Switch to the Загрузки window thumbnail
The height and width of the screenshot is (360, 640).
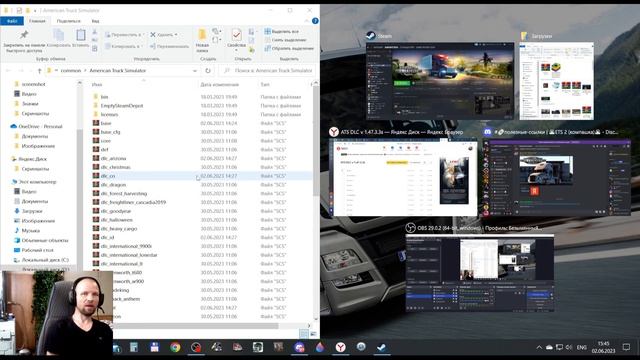coord(556,81)
